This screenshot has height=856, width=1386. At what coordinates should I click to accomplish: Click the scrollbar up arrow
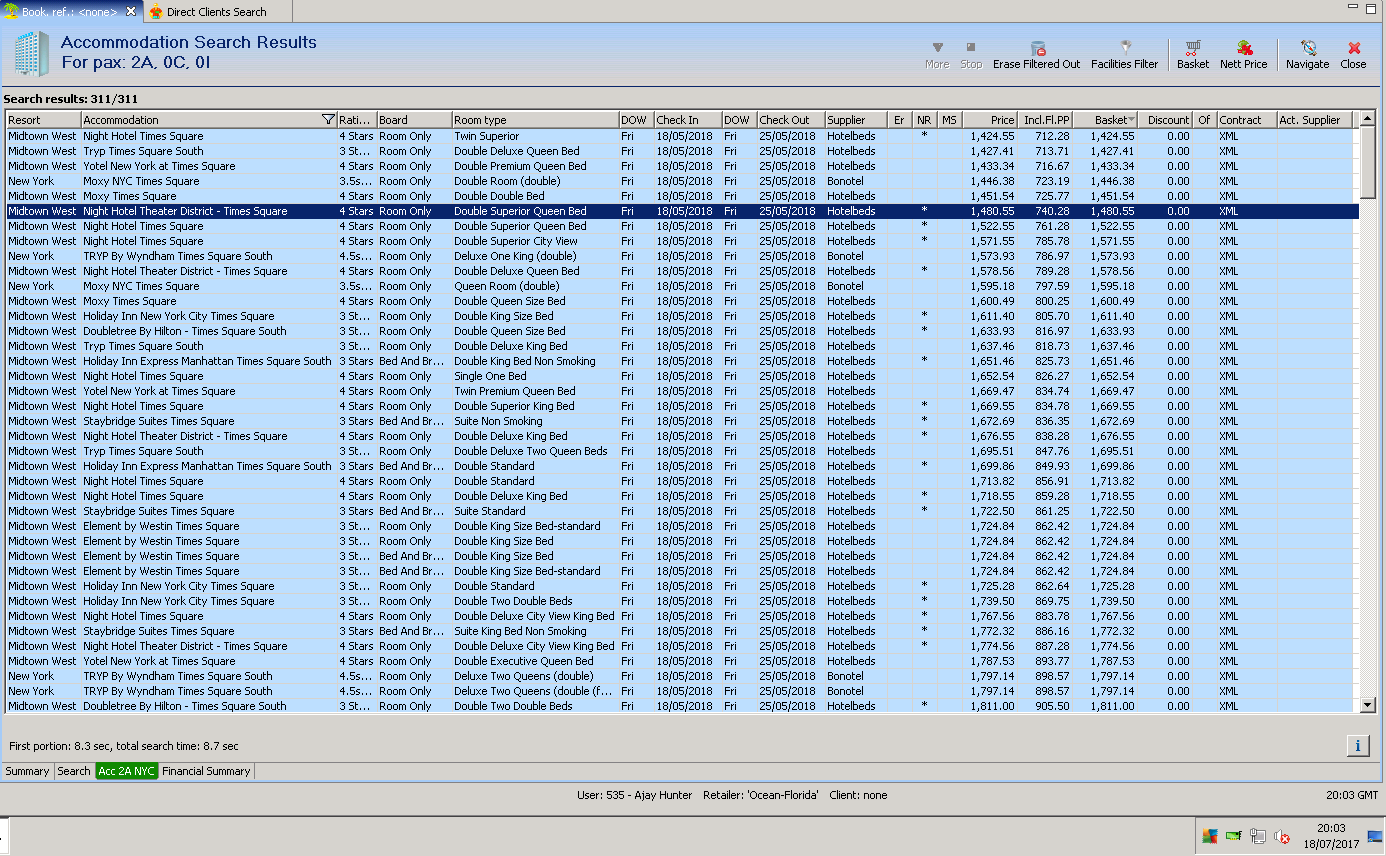pyautogui.click(x=1368, y=120)
